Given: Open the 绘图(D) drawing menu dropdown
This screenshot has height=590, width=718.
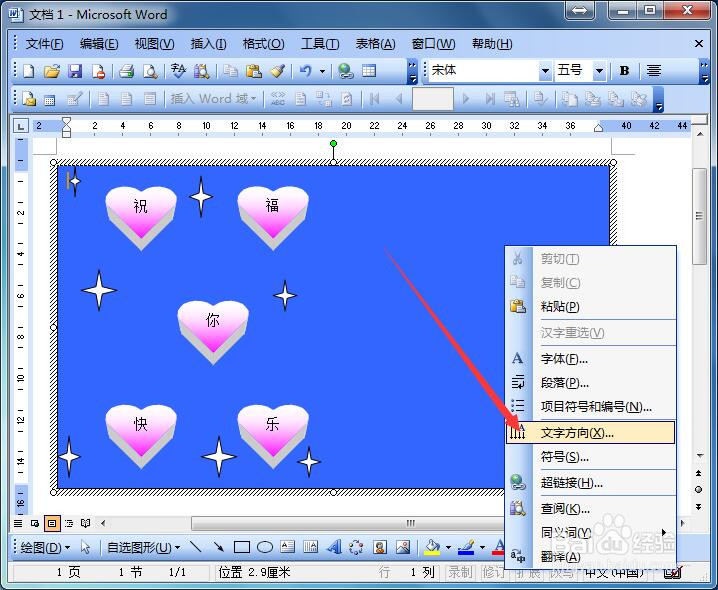Looking at the screenshot, I should click(45, 547).
